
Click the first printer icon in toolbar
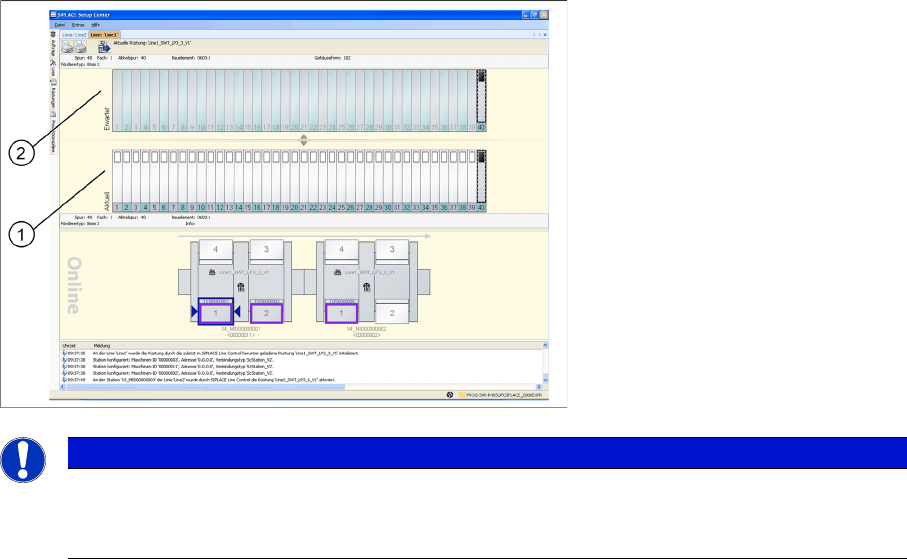point(68,47)
